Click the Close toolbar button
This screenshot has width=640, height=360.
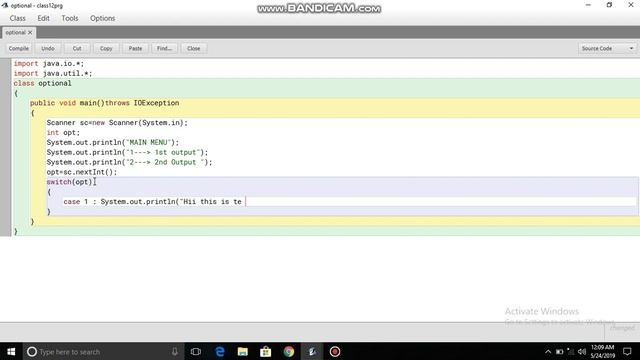point(193,48)
